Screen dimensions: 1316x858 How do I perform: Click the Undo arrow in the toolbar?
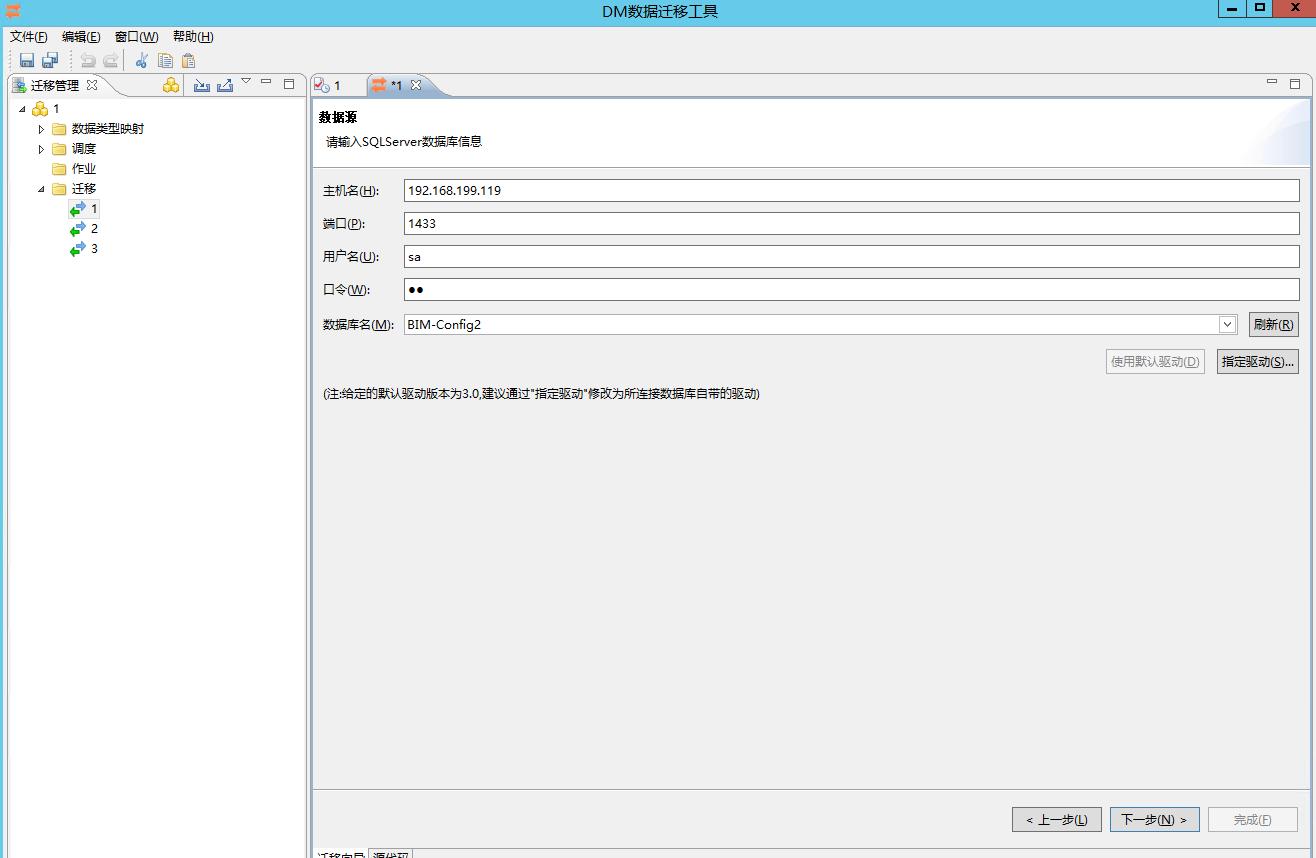(x=88, y=60)
